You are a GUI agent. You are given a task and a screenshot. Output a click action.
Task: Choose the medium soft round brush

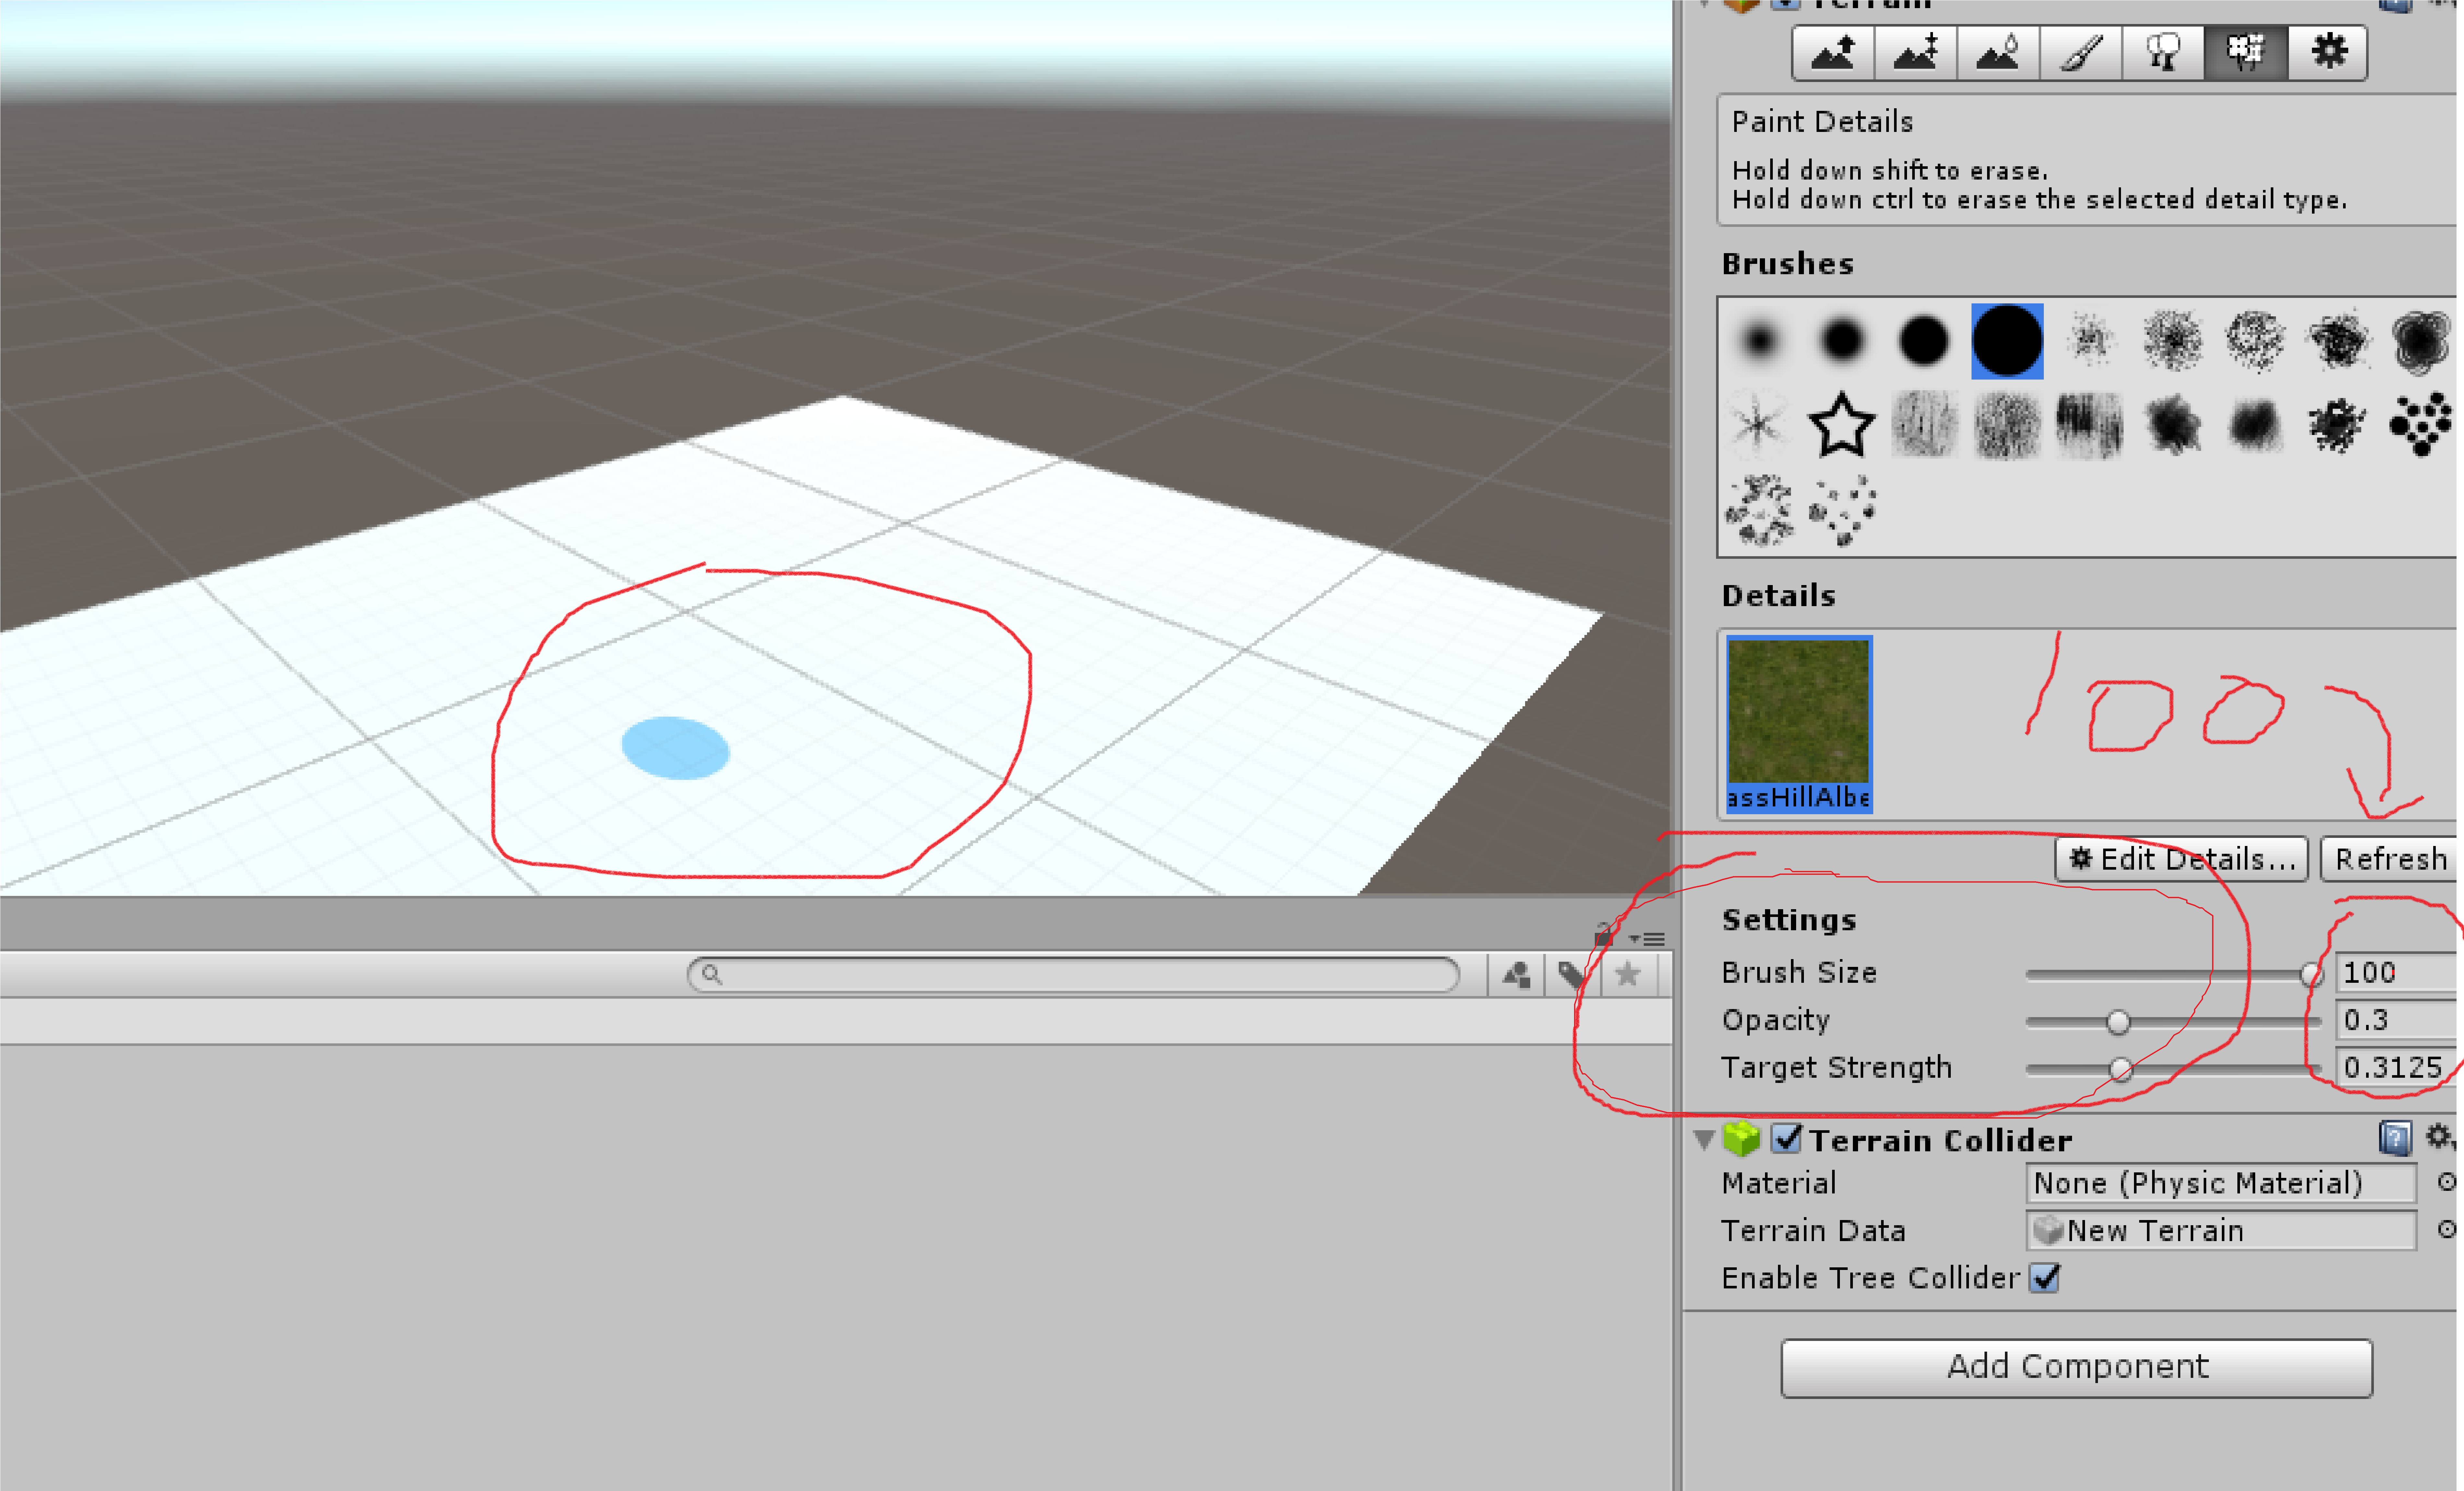pos(1842,341)
